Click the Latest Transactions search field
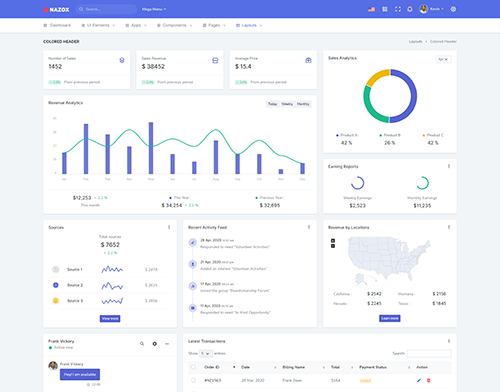This screenshot has height=392, width=500. [x=429, y=353]
